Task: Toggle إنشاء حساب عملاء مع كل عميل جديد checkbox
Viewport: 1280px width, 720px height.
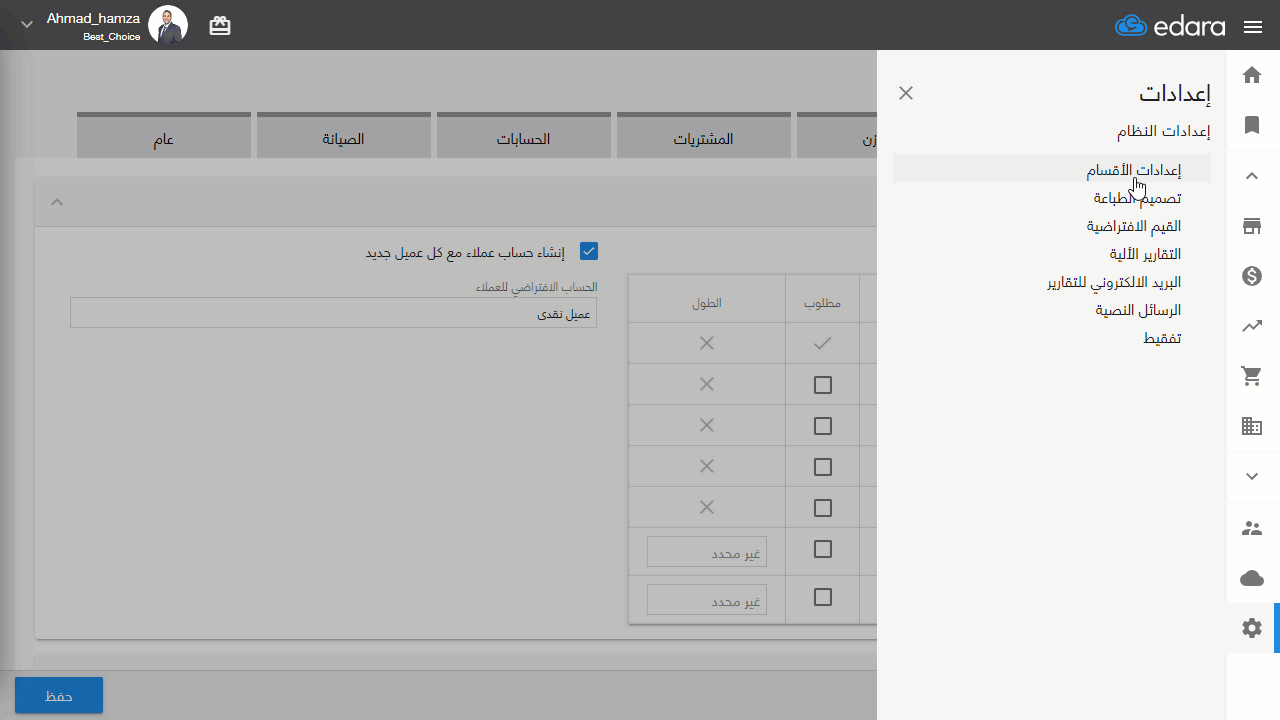Action: coord(589,251)
